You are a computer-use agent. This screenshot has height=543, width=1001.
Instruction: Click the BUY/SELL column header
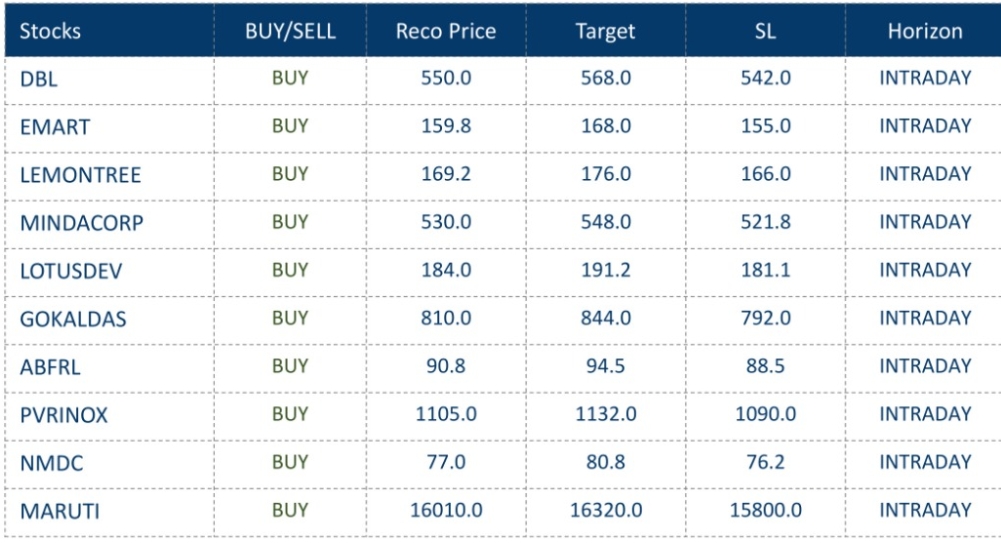point(289,31)
